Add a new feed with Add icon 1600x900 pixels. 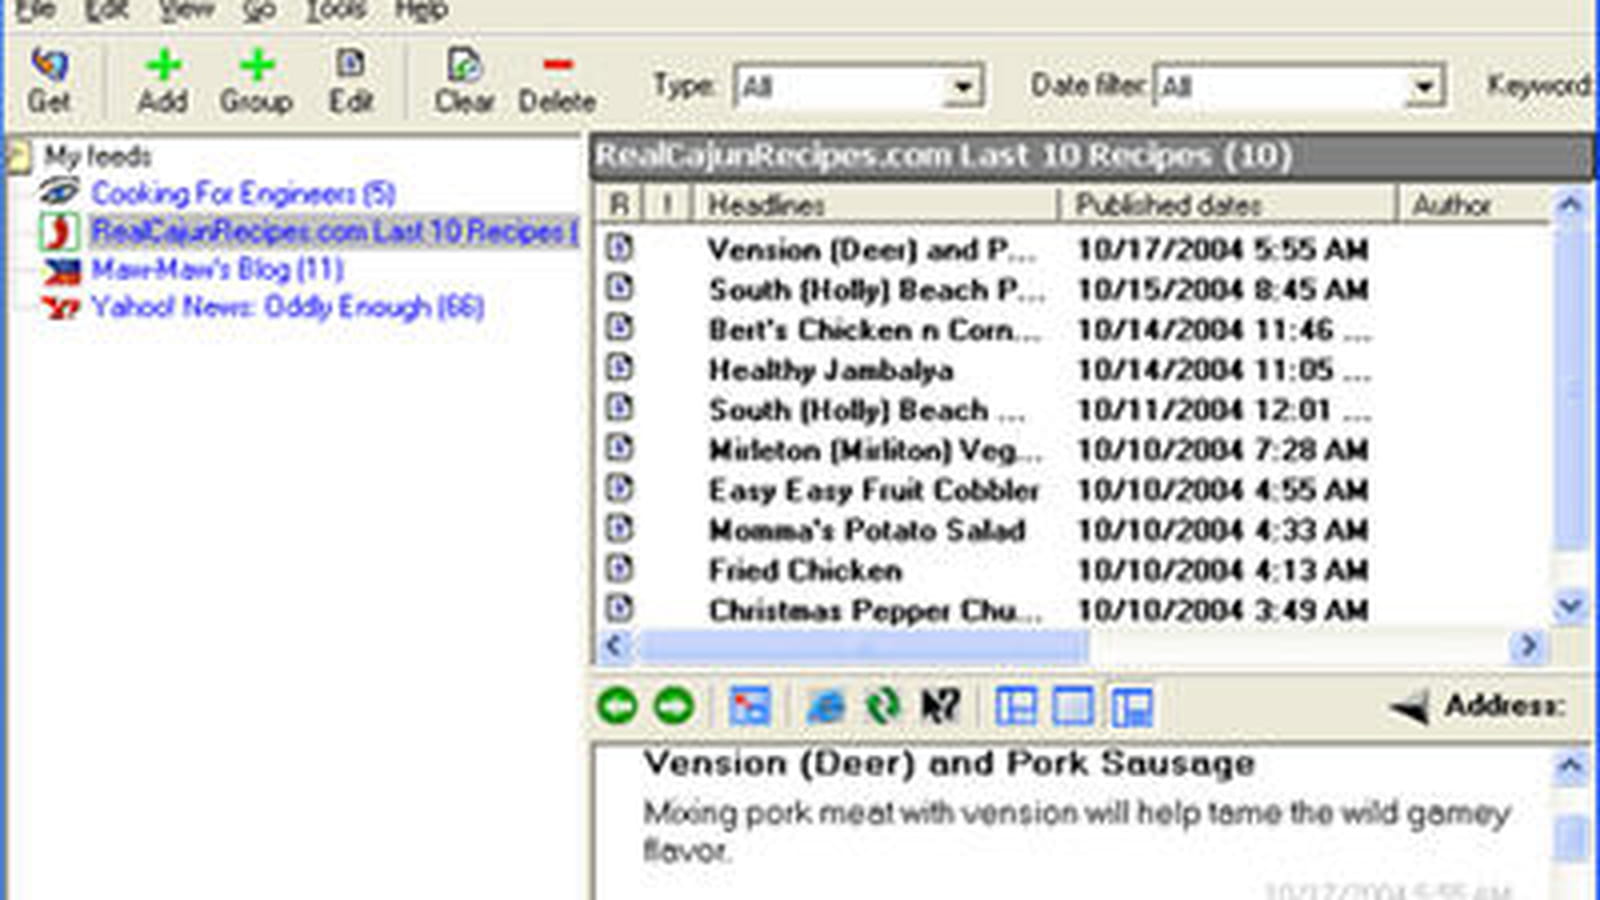tap(163, 80)
